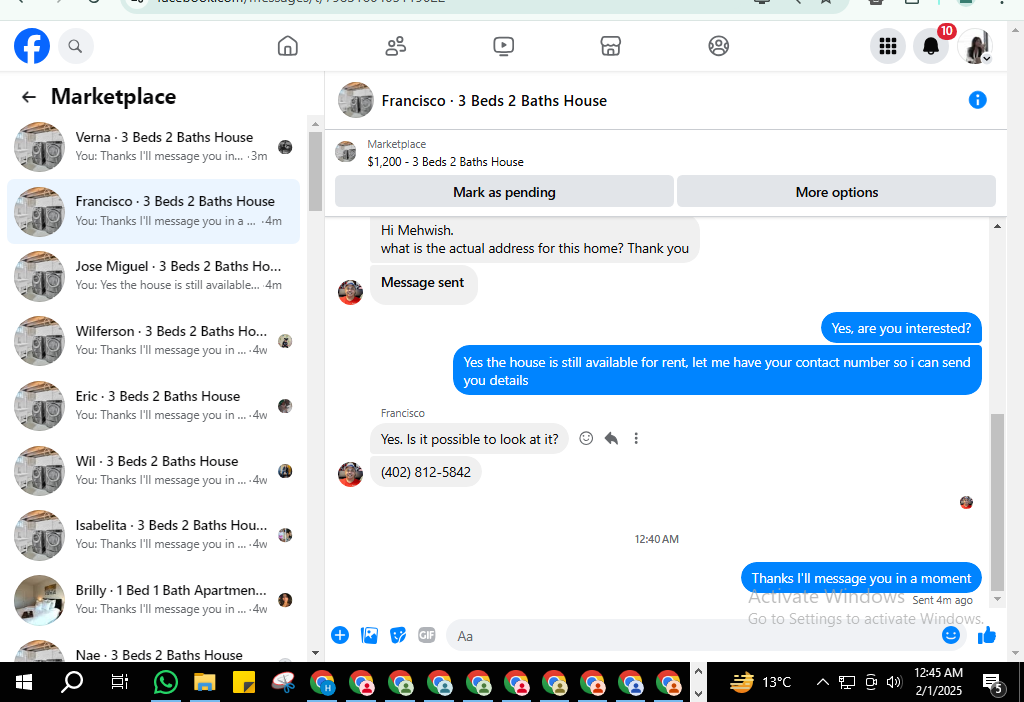Open the GIF picker icon
Viewport: 1024px width, 702px height.
tap(426, 635)
